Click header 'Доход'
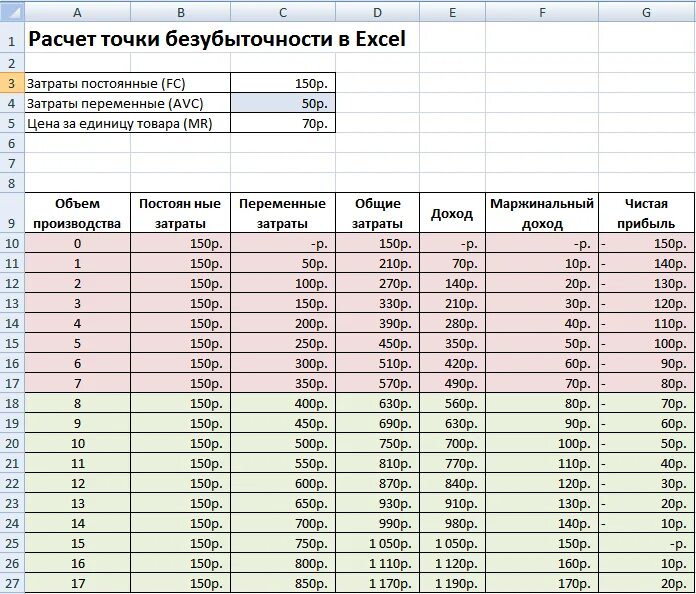This screenshot has width=696, height=594. (452, 213)
